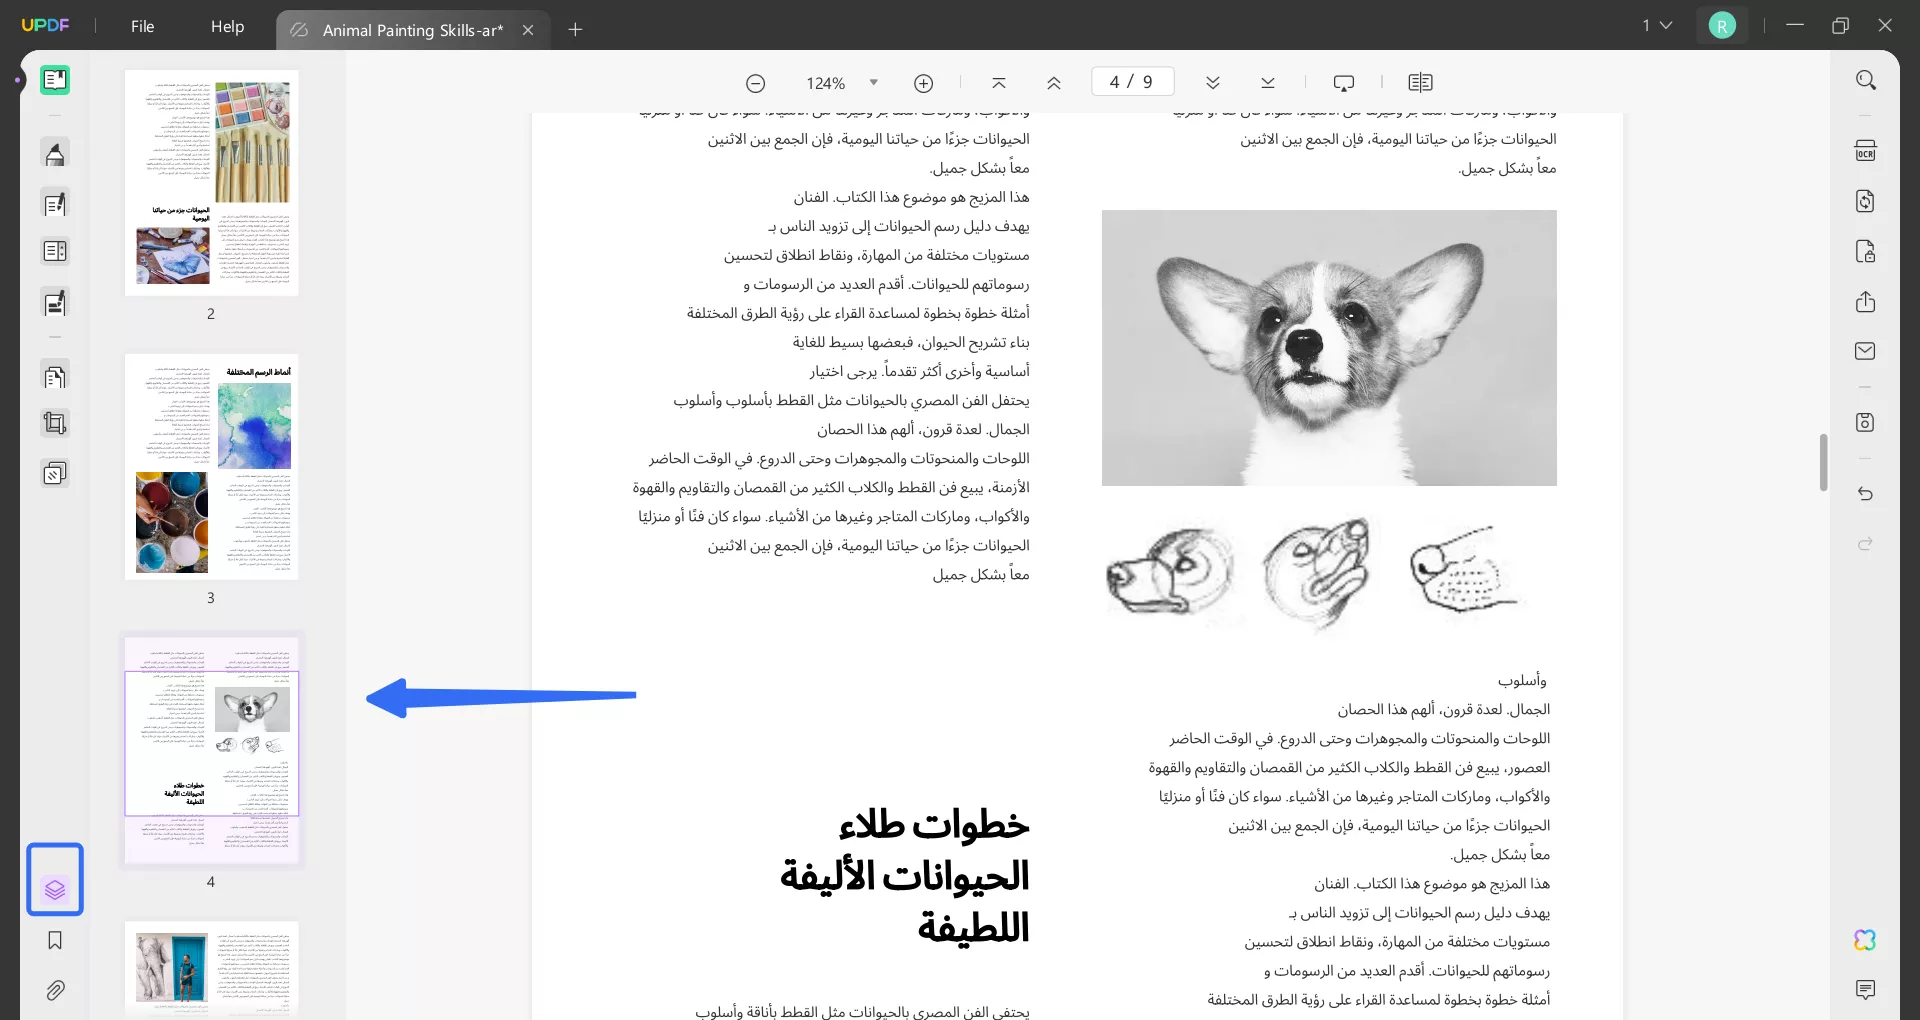
Task: Open the Crop pages tool
Action: pyautogui.click(x=55, y=422)
